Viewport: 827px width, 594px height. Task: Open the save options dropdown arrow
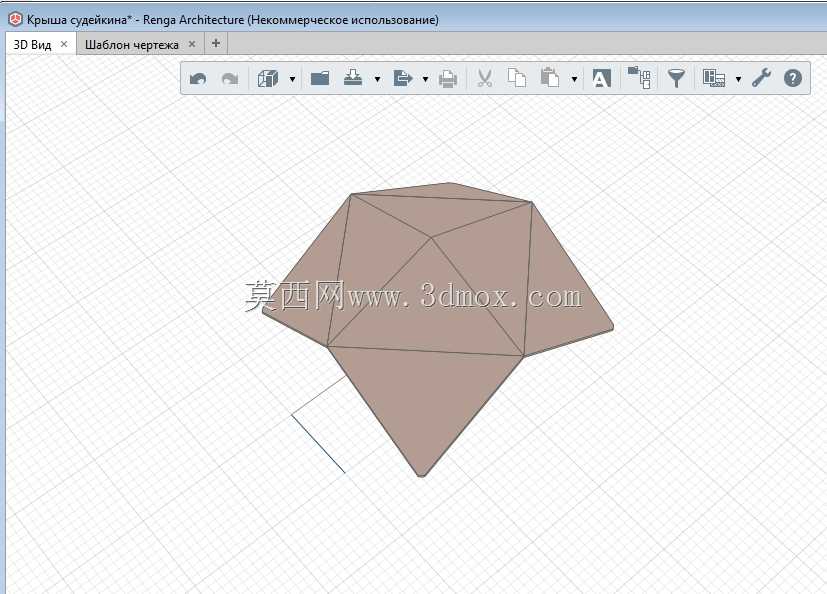click(x=377, y=79)
